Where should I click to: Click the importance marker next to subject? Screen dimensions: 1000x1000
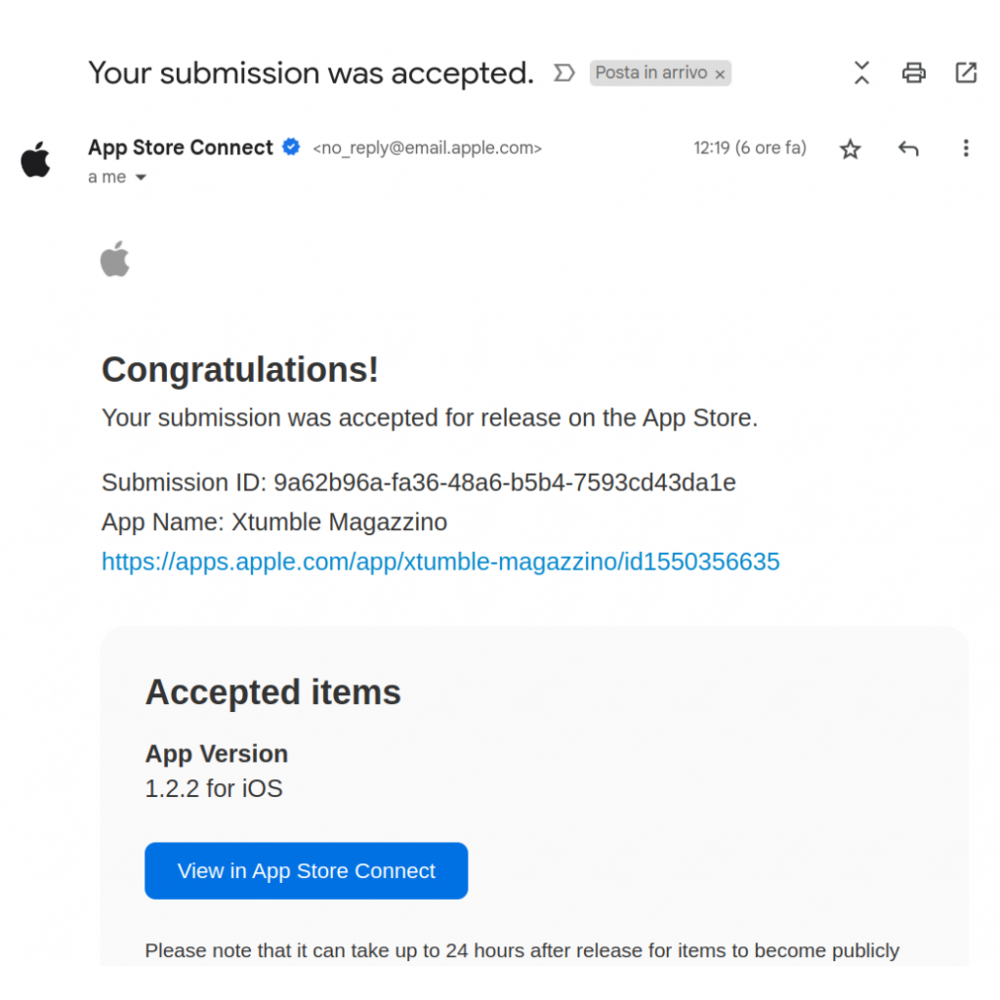tap(564, 73)
